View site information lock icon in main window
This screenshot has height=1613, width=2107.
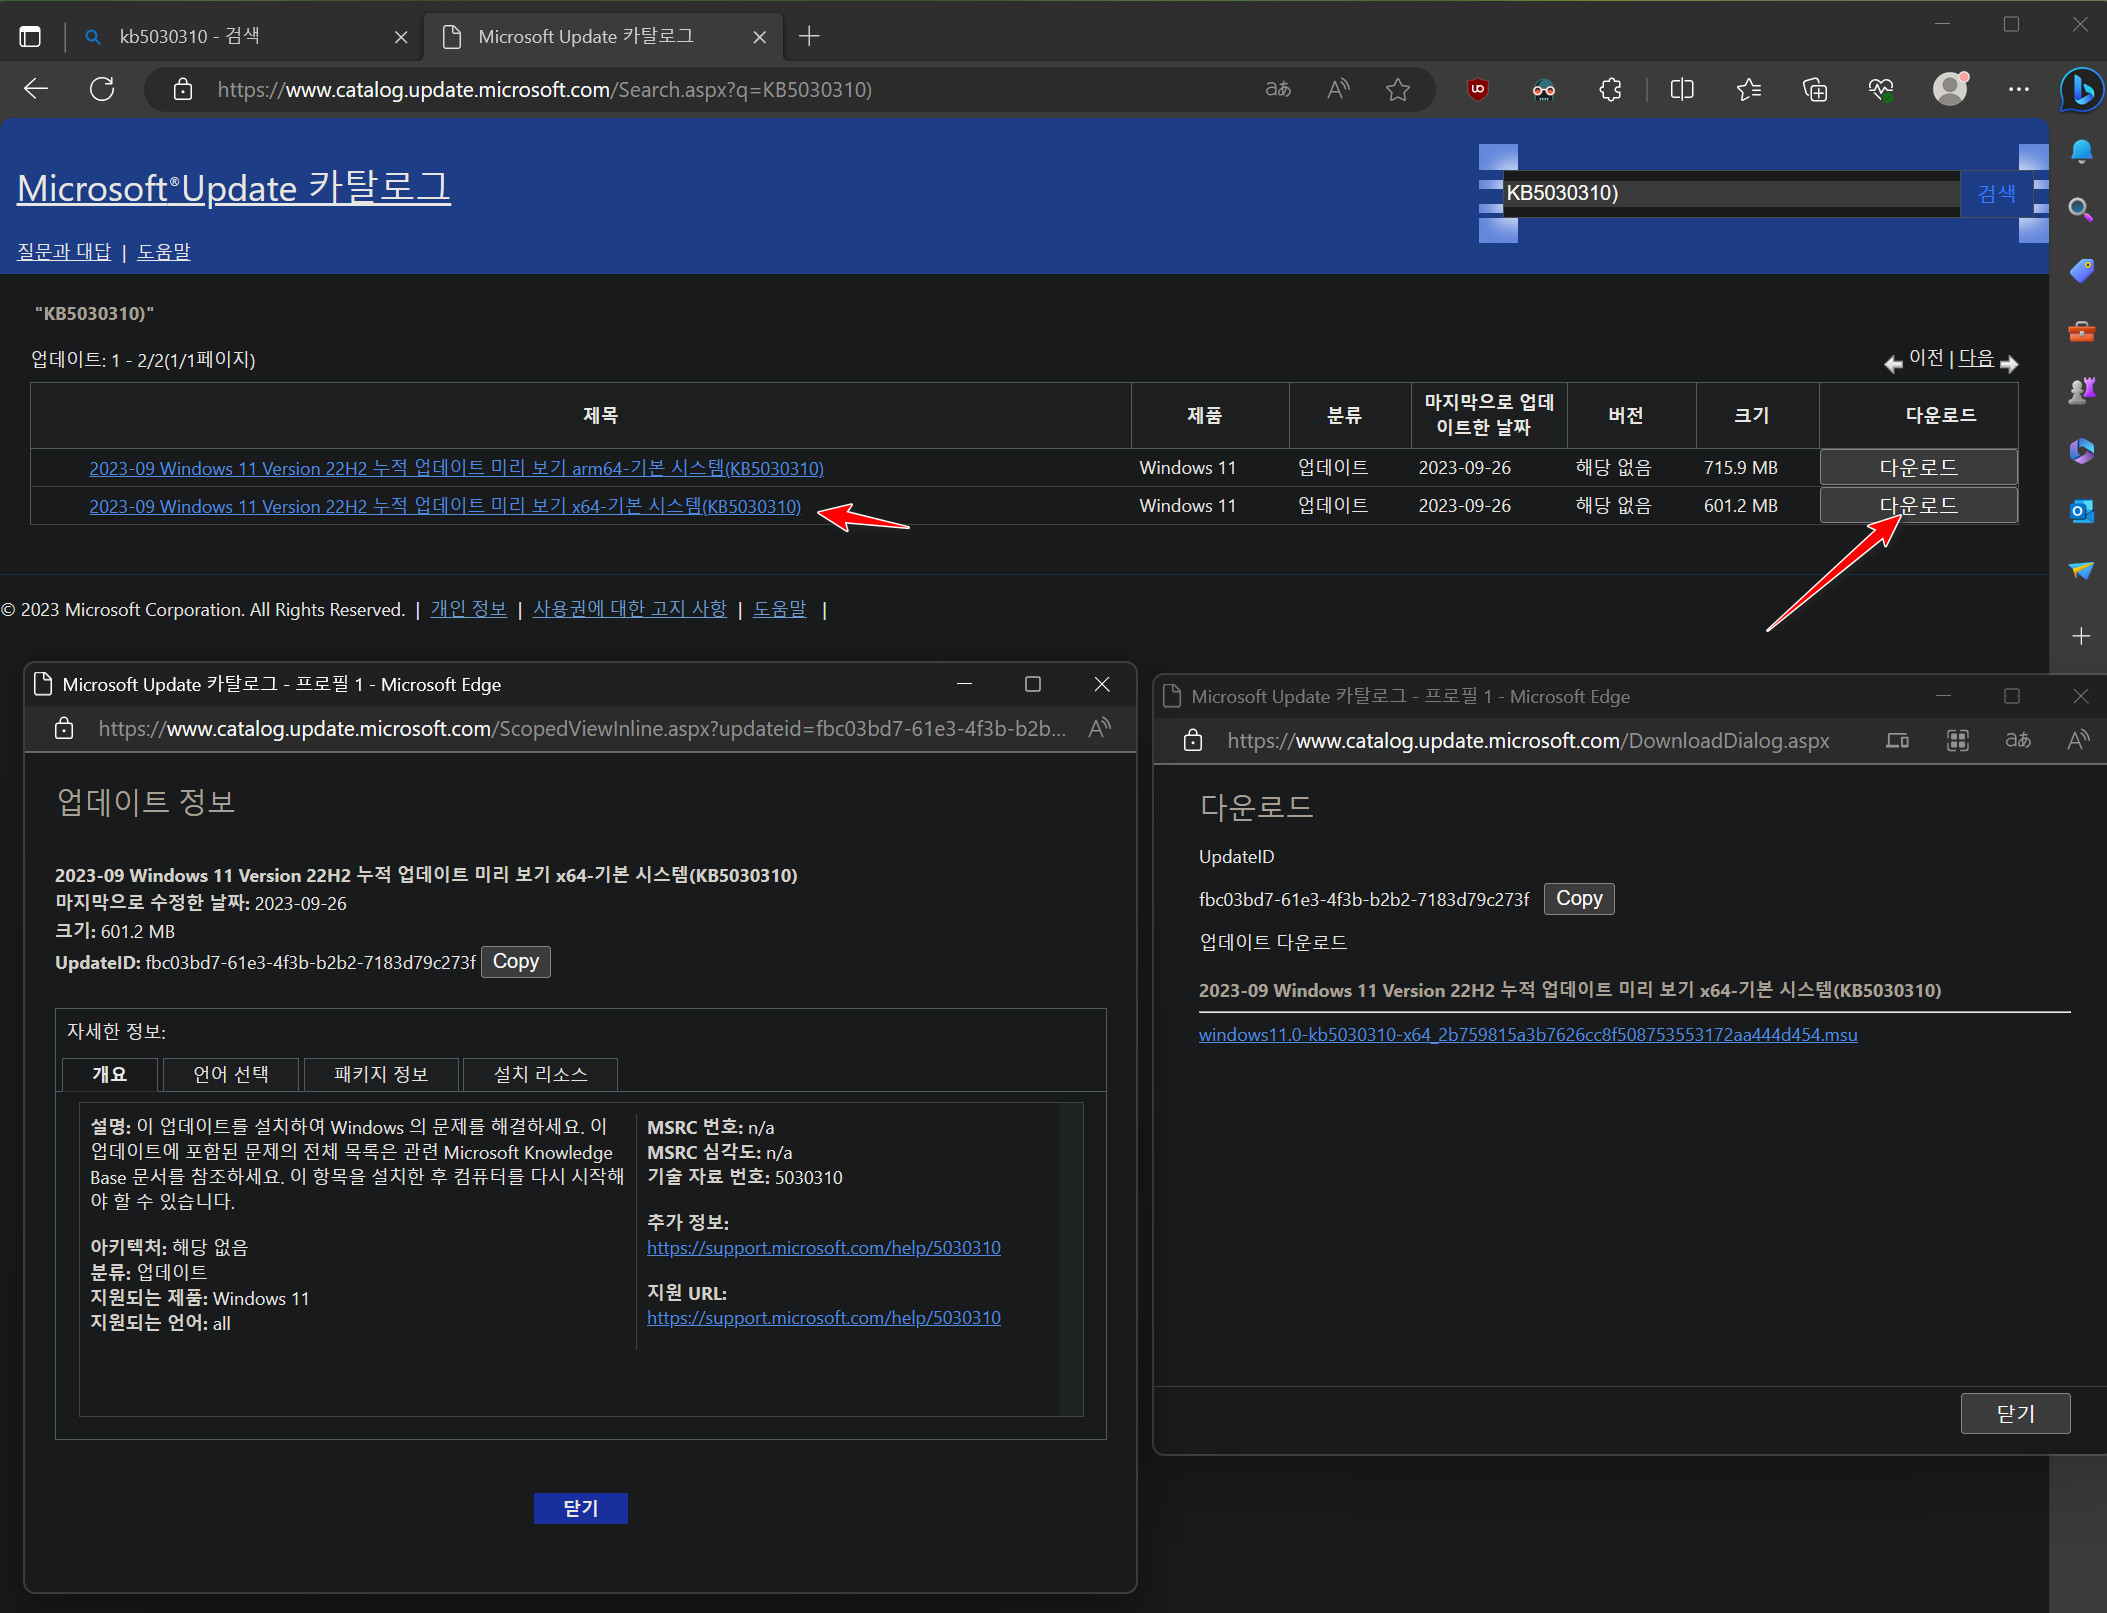coord(182,89)
